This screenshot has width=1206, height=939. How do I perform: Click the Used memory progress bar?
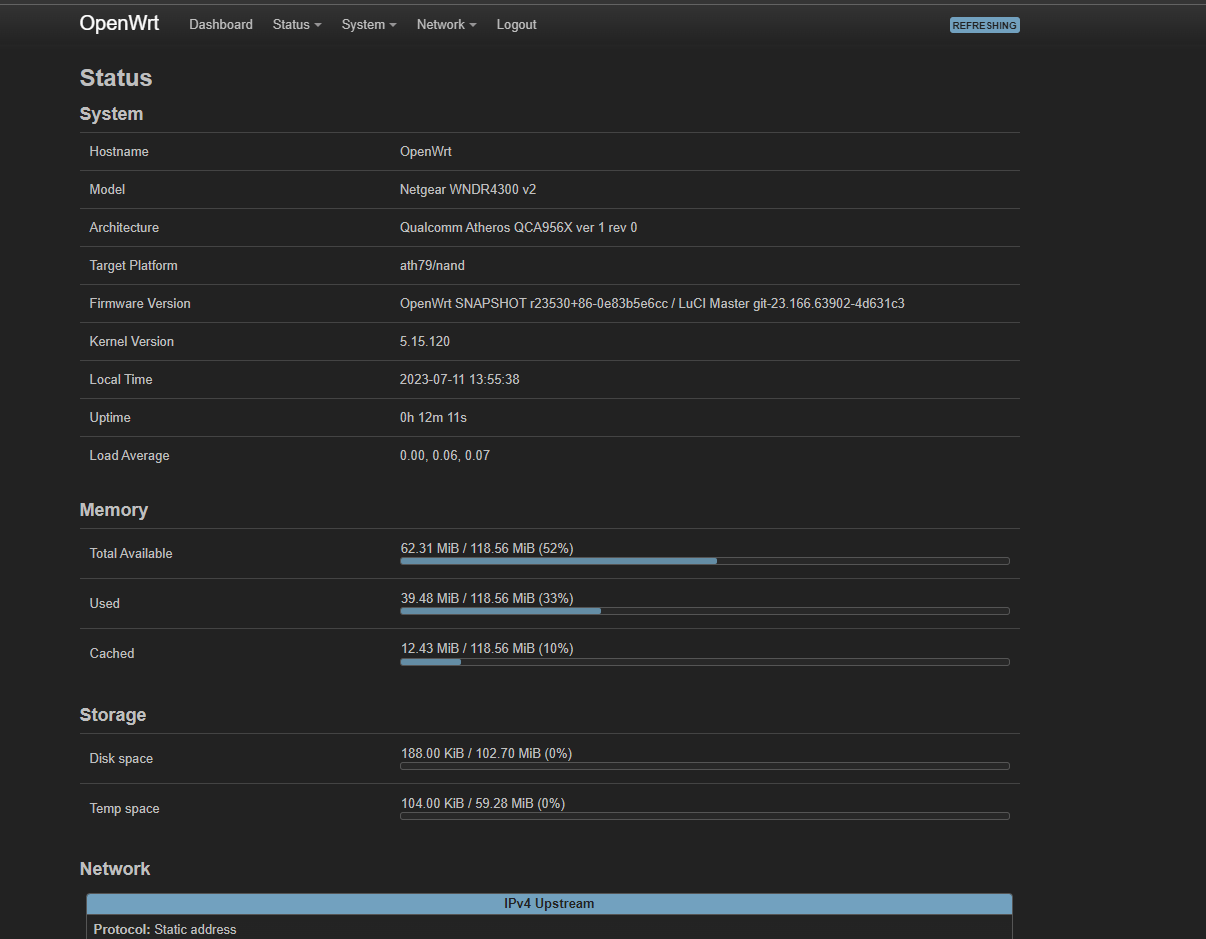coord(705,611)
